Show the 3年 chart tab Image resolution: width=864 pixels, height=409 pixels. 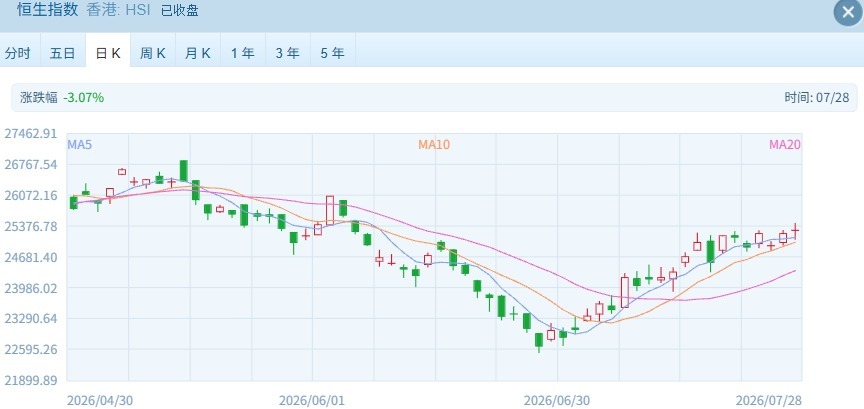click(x=288, y=53)
